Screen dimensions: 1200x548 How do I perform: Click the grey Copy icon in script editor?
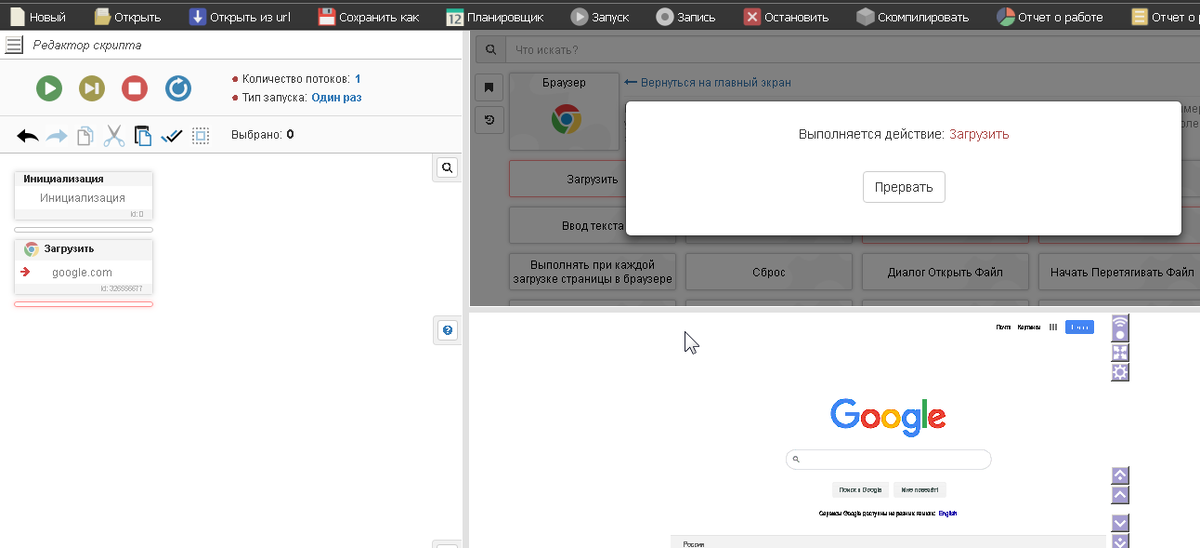point(85,135)
